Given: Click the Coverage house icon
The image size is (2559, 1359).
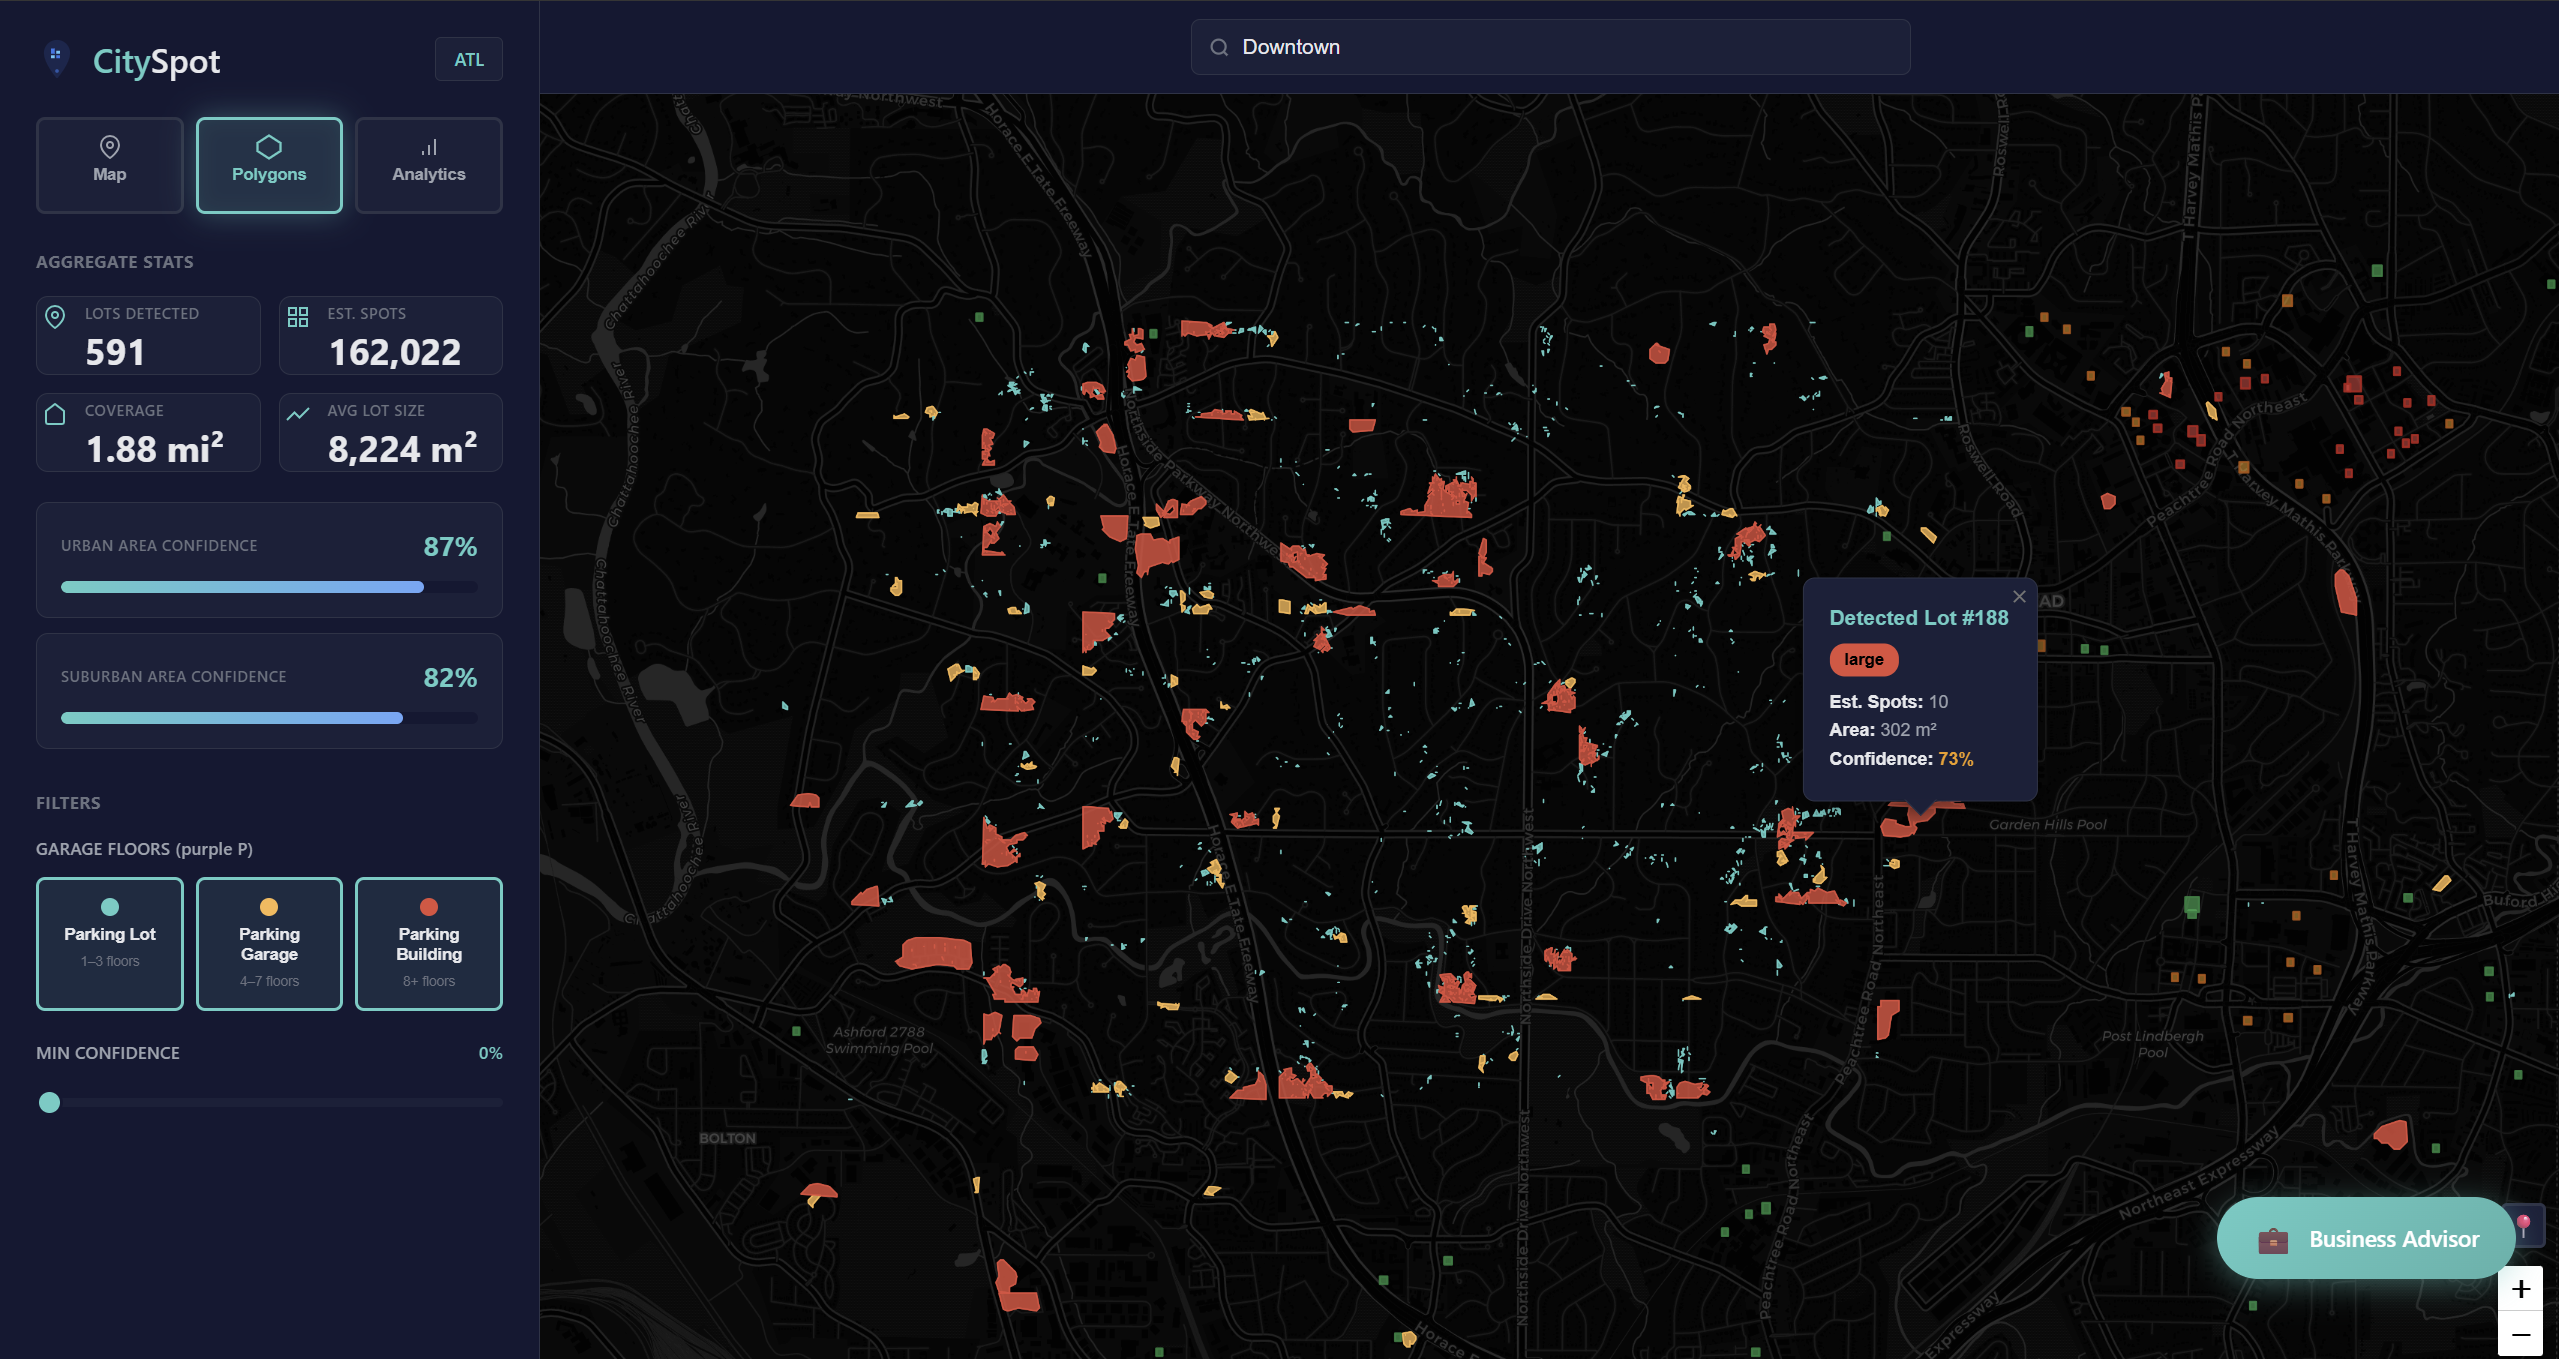Looking at the screenshot, I should [55, 414].
